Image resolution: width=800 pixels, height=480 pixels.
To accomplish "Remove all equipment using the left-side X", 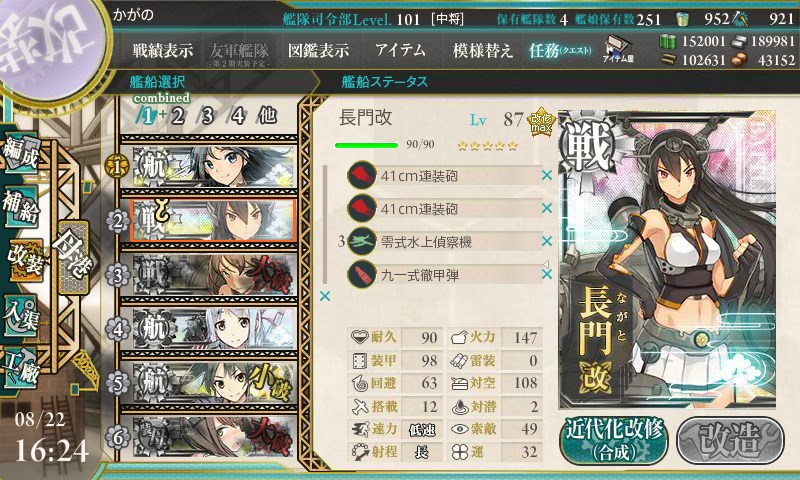I will pos(324,296).
